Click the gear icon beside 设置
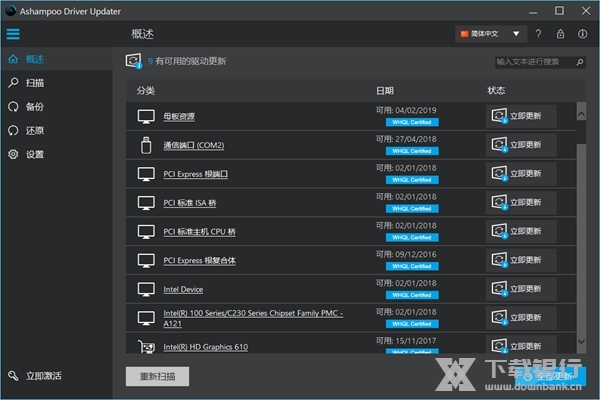The width and height of the screenshot is (600, 400). [13, 154]
